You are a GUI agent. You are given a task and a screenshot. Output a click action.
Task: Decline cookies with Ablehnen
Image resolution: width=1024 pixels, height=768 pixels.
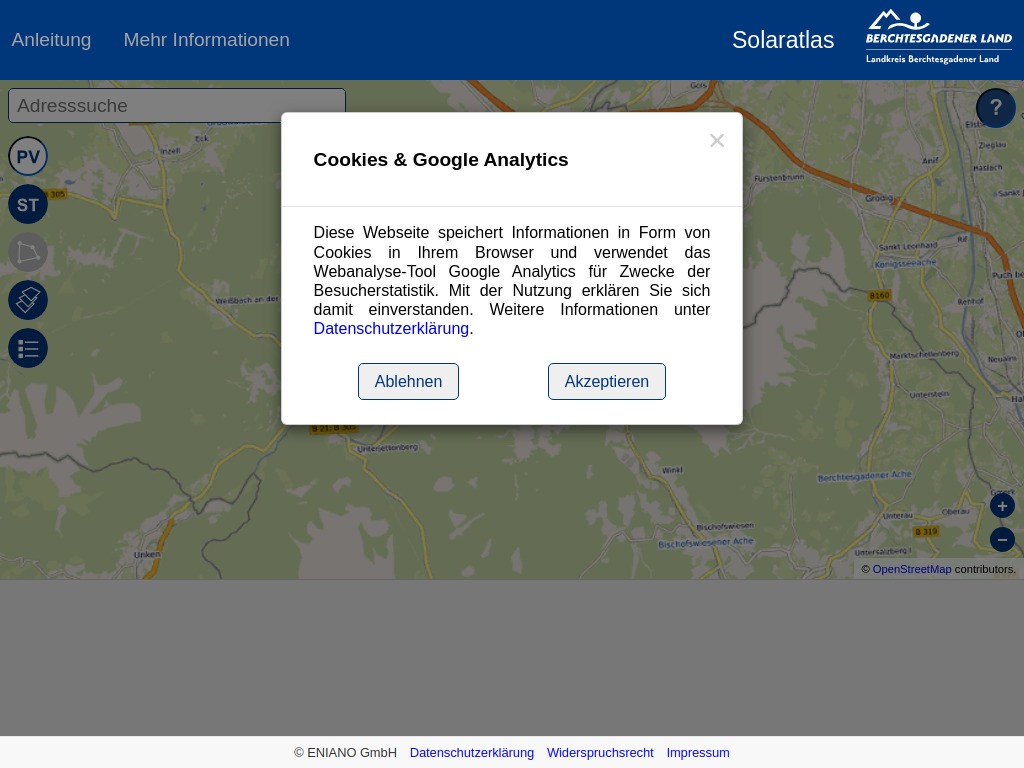408,381
